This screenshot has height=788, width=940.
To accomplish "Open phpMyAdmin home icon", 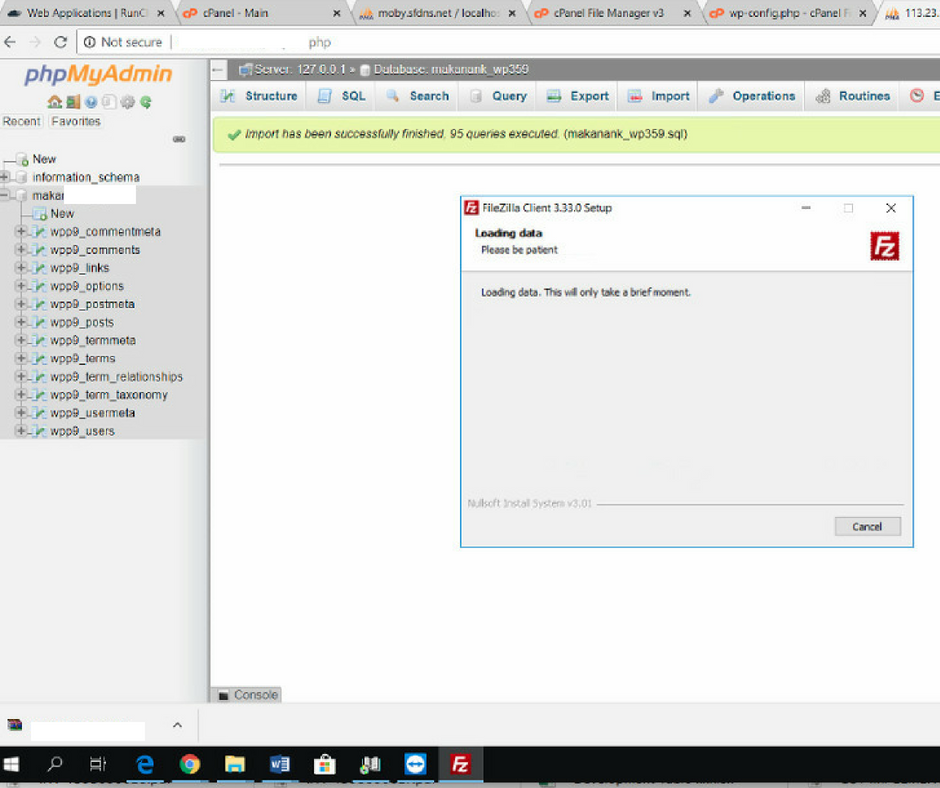I will click(x=55, y=102).
